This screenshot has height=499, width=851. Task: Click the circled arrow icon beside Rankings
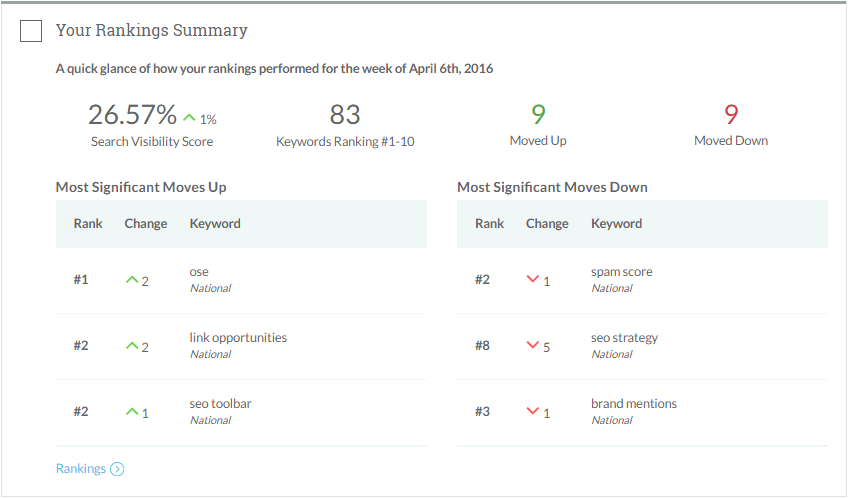pos(117,469)
